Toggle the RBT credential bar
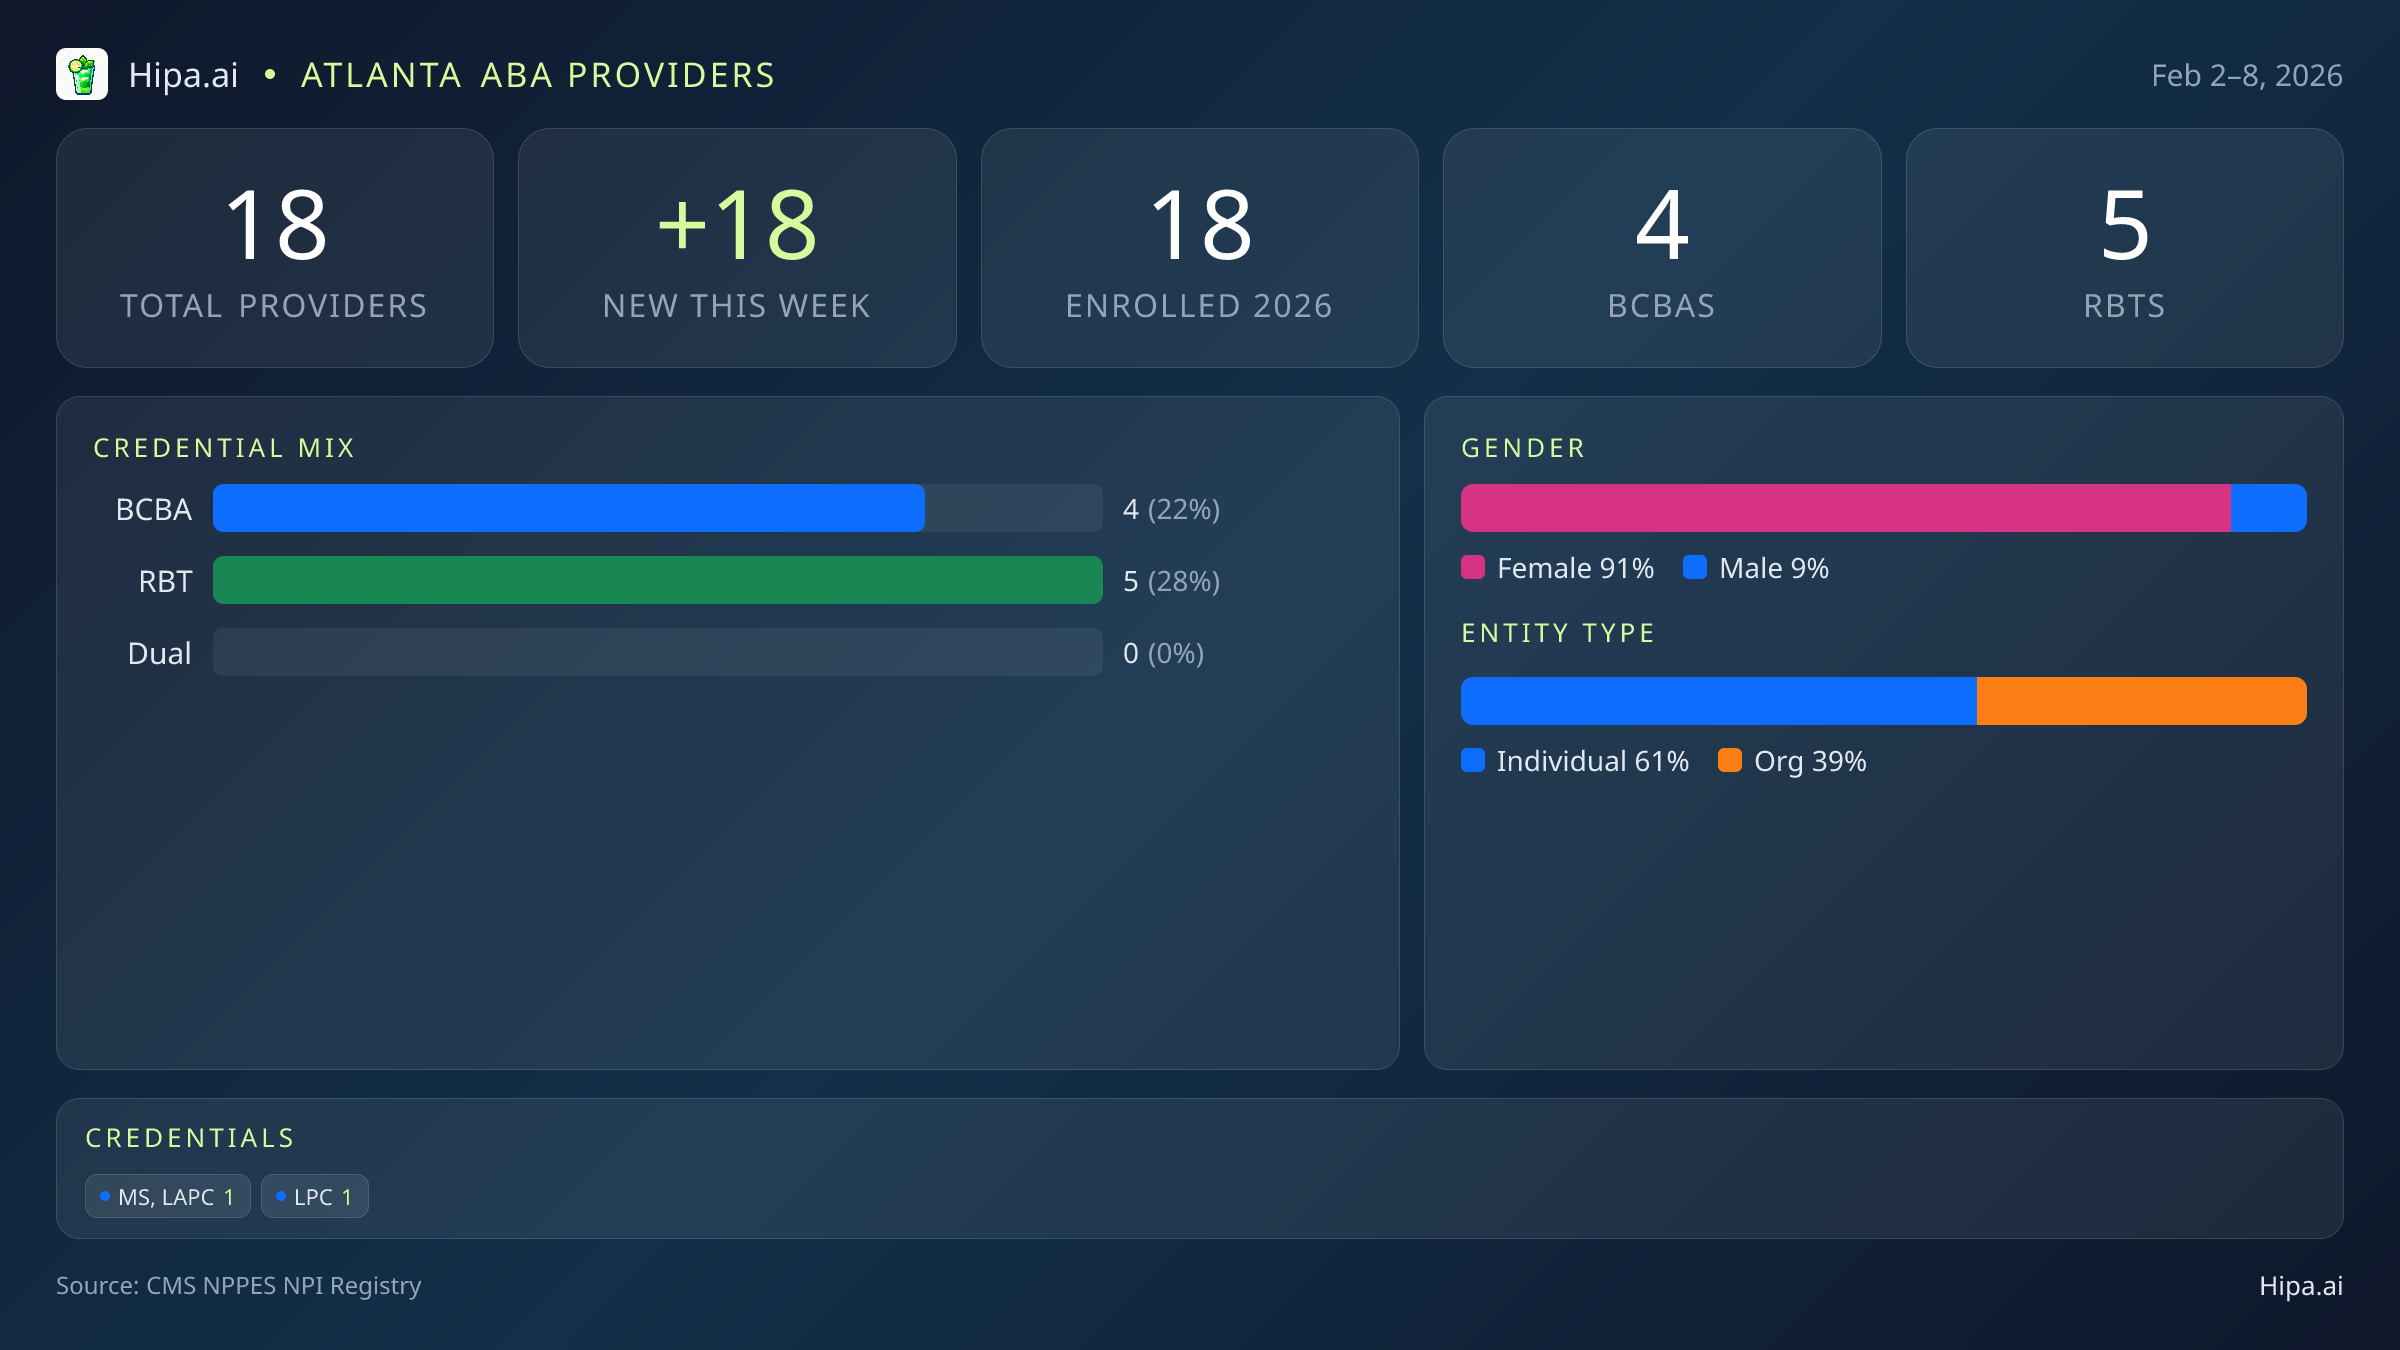Image resolution: width=2400 pixels, height=1350 pixels. tap(658, 580)
